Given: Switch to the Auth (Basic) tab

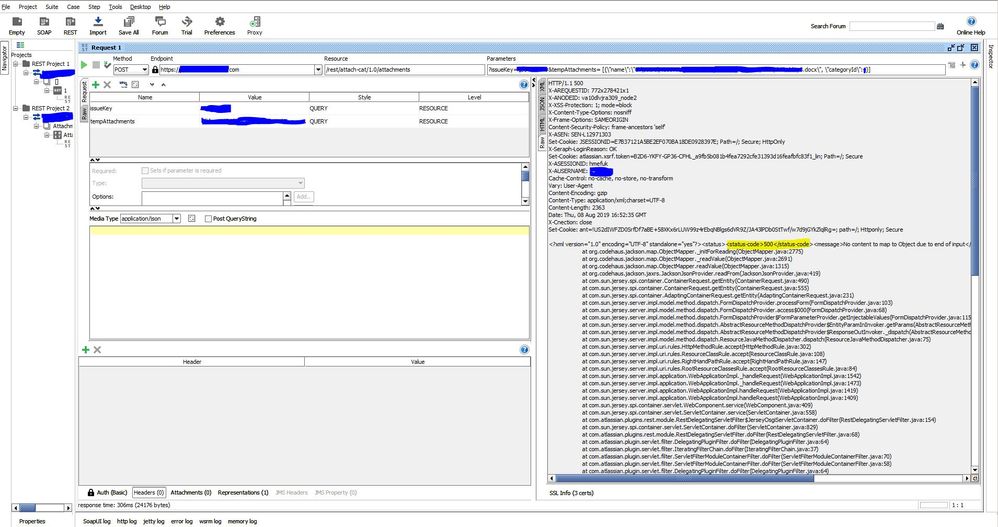Looking at the screenshot, I should click(x=108, y=492).
